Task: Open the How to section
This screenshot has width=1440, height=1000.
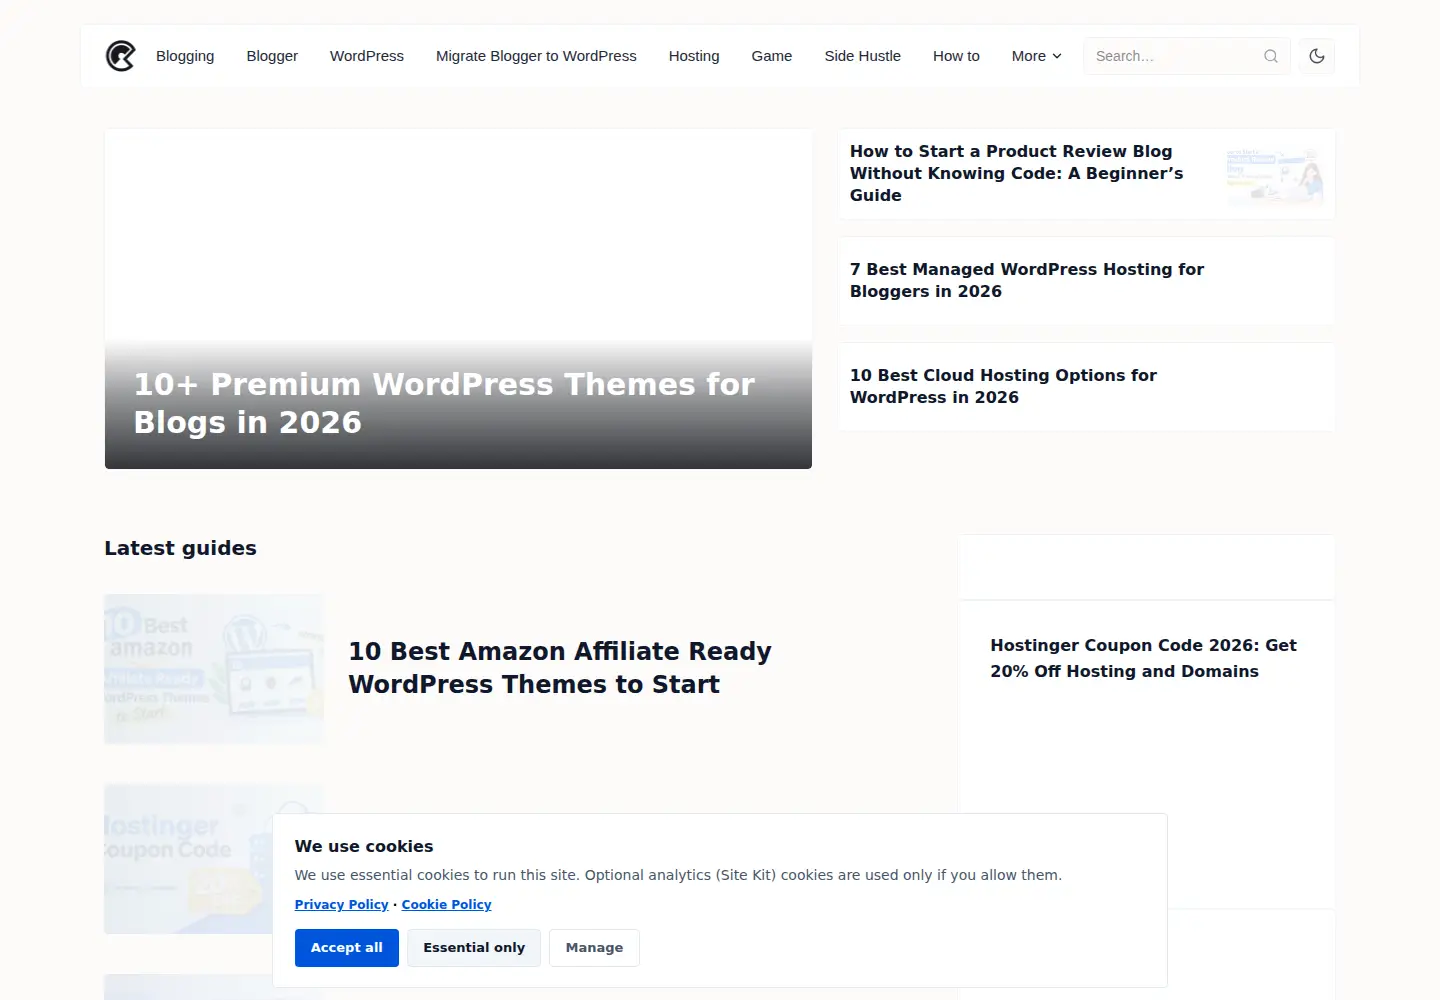Action: 956,56
